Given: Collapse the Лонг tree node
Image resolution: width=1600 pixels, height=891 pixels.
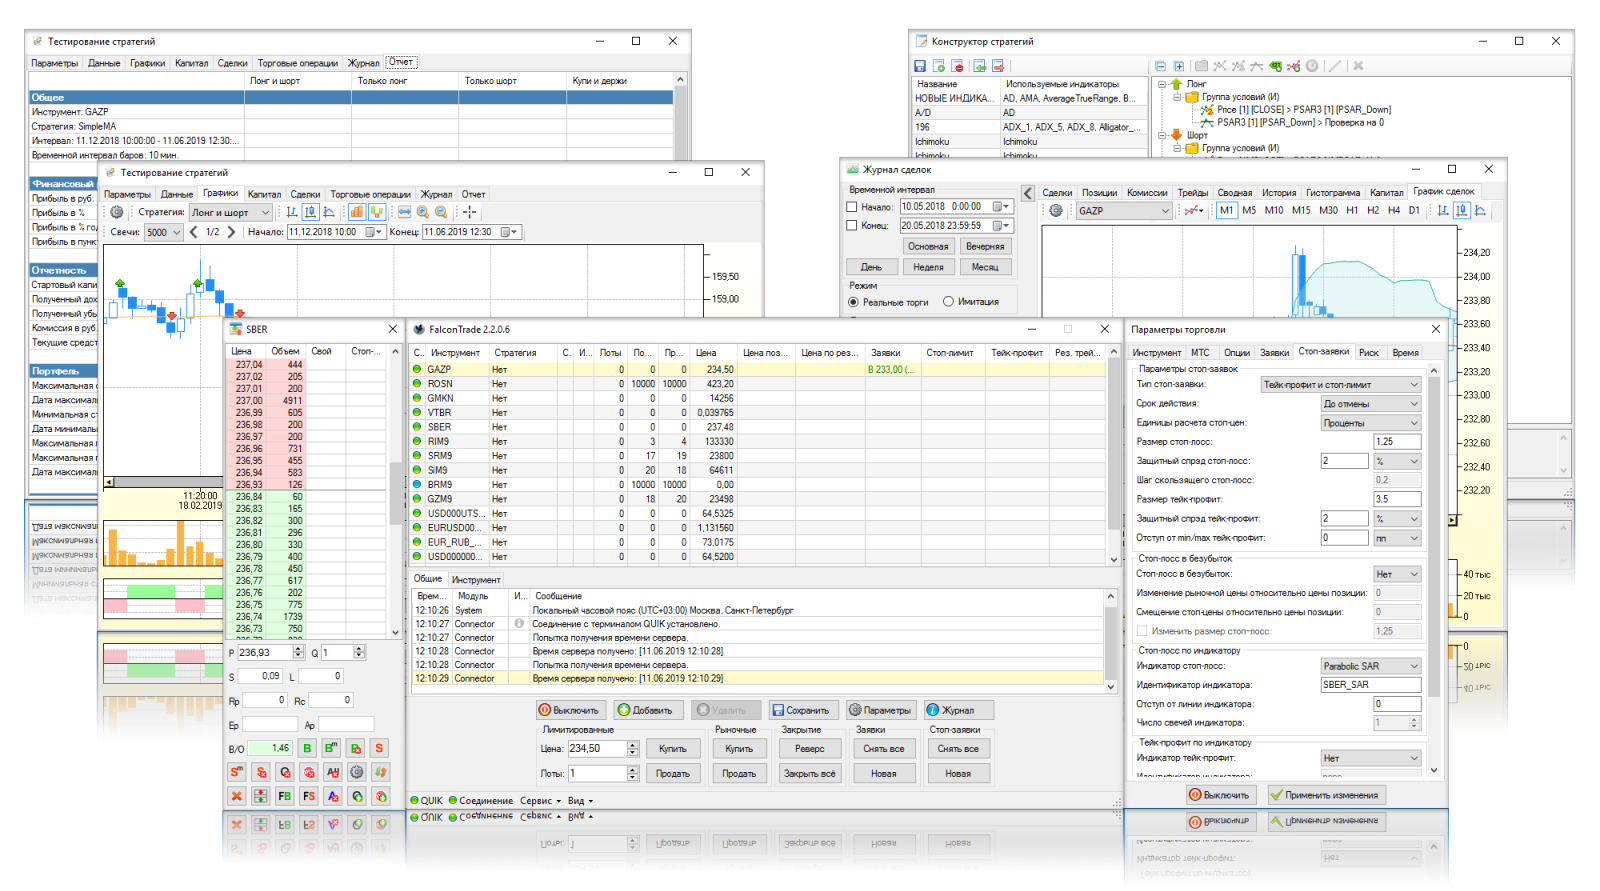Looking at the screenshot, I should coord(1163,85).
